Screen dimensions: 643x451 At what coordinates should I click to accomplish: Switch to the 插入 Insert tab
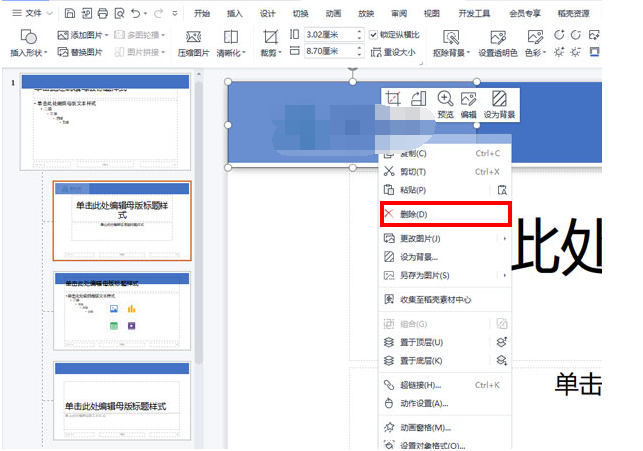pos(235,13)
